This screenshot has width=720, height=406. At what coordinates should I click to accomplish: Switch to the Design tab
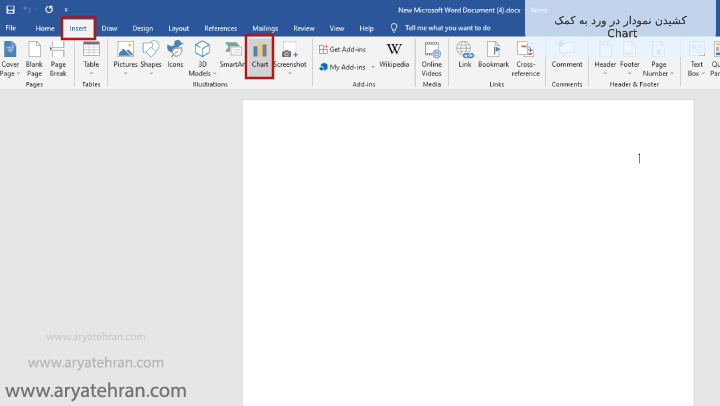143,28
